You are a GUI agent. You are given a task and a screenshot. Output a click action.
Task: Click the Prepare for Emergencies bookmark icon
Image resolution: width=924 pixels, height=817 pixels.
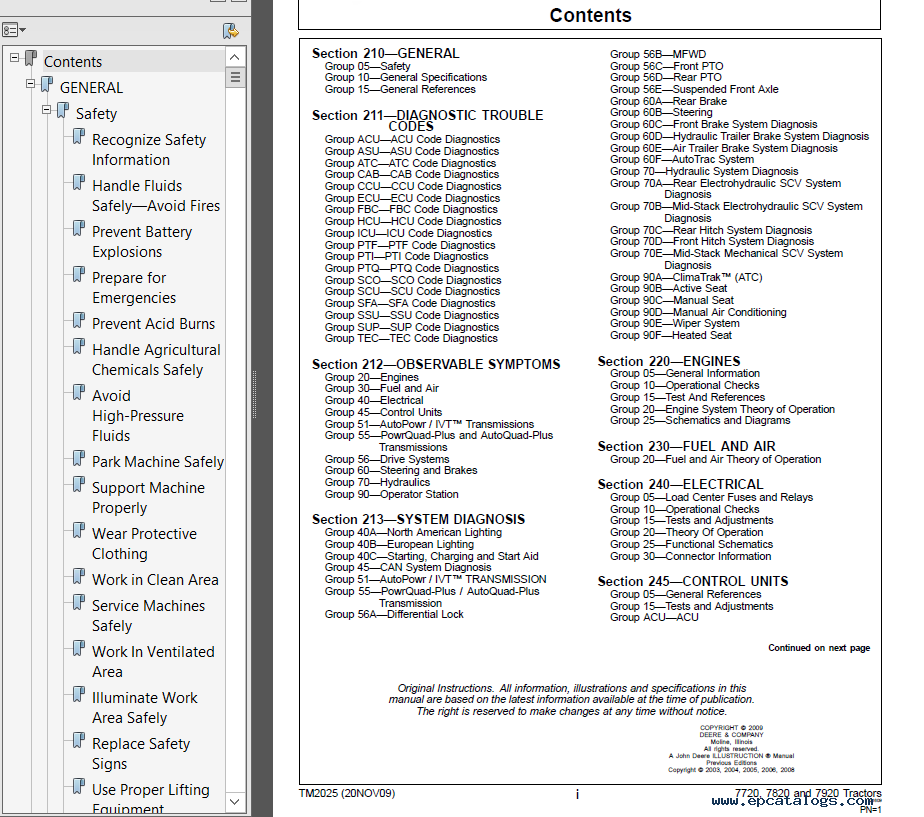(x=78, y=275)
